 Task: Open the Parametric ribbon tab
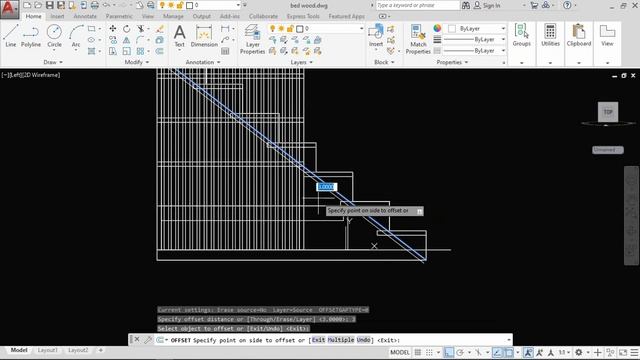[119, 16]
